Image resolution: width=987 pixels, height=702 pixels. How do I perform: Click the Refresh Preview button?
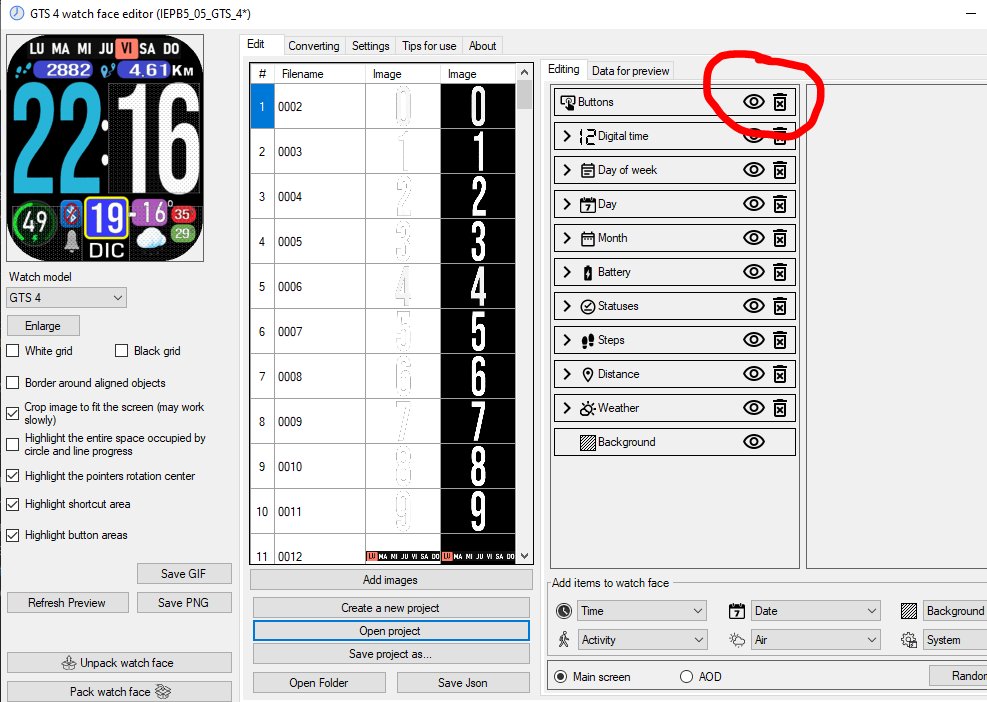pyautogui.click(x=67, y=603)
